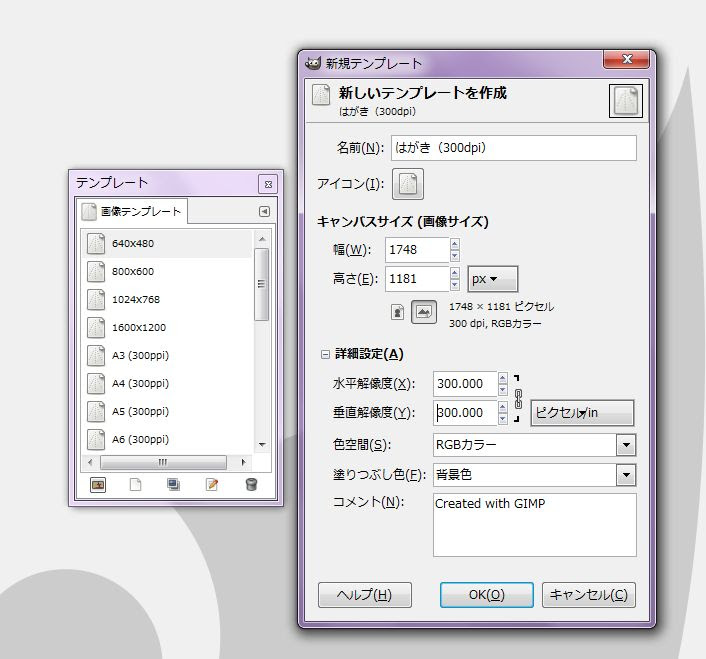Click icon of 1024x768 template
Viewport: 706px width, 659px height.
pos(96,299)
